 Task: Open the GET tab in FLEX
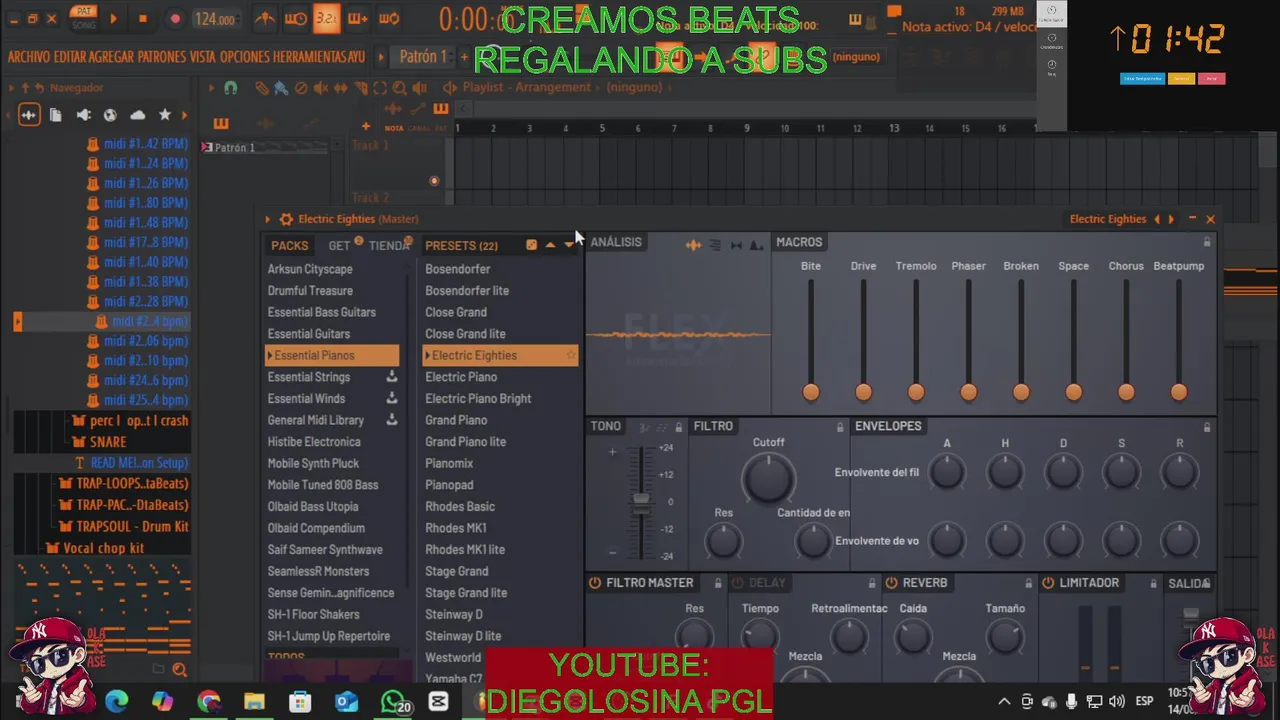pyautogui.click(x=339, y=245)
